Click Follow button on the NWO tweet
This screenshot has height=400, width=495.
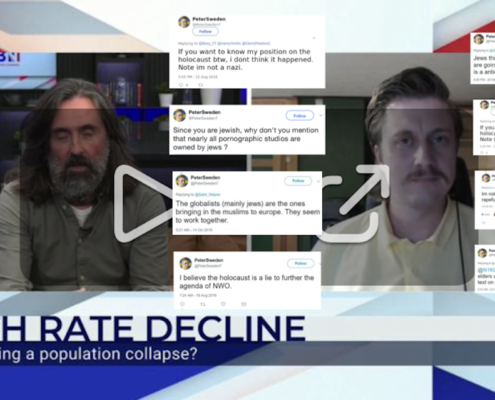300,263
